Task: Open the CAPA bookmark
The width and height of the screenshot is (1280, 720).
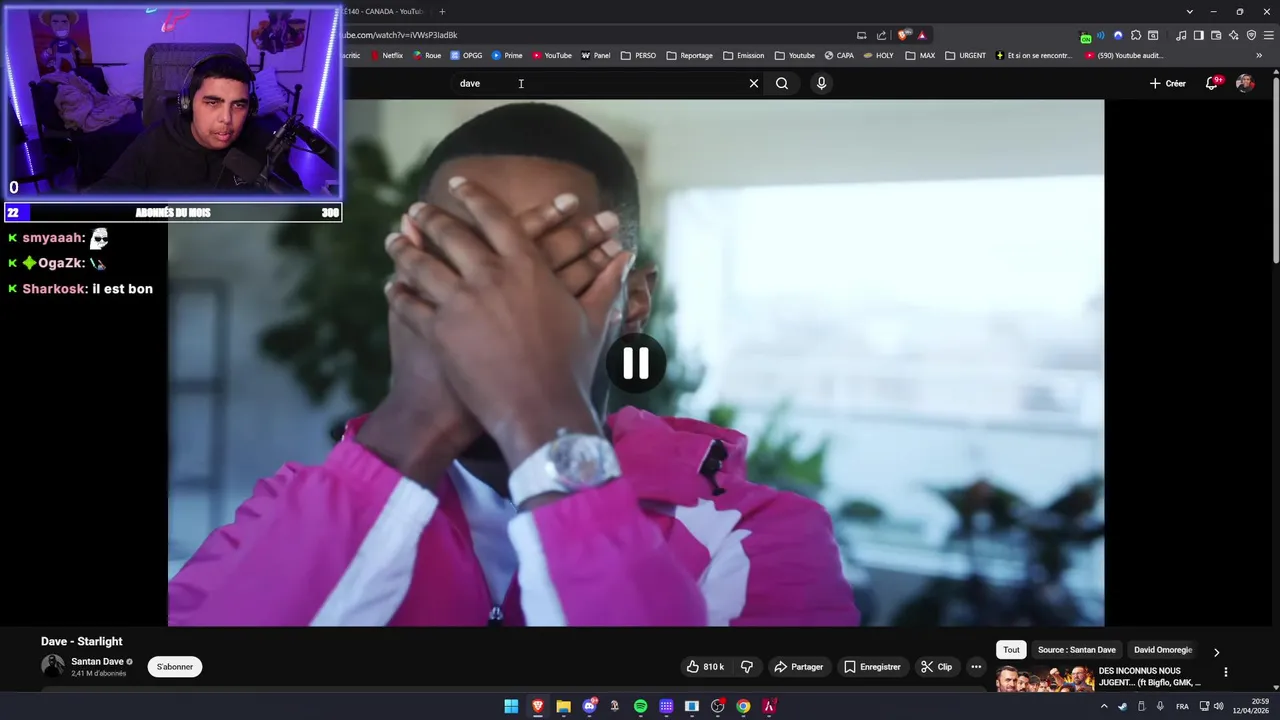Action: point(839,56)
